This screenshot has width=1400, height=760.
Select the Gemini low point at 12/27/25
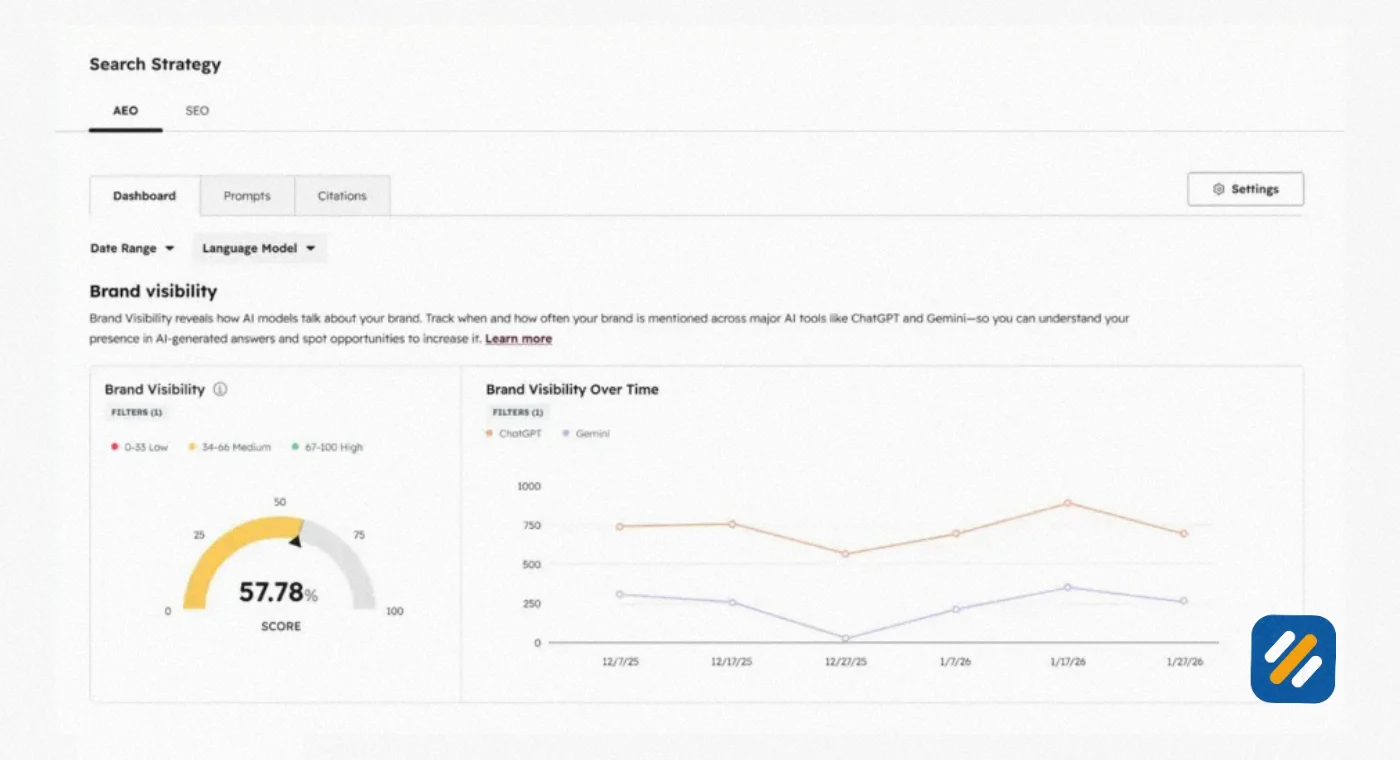845,638
